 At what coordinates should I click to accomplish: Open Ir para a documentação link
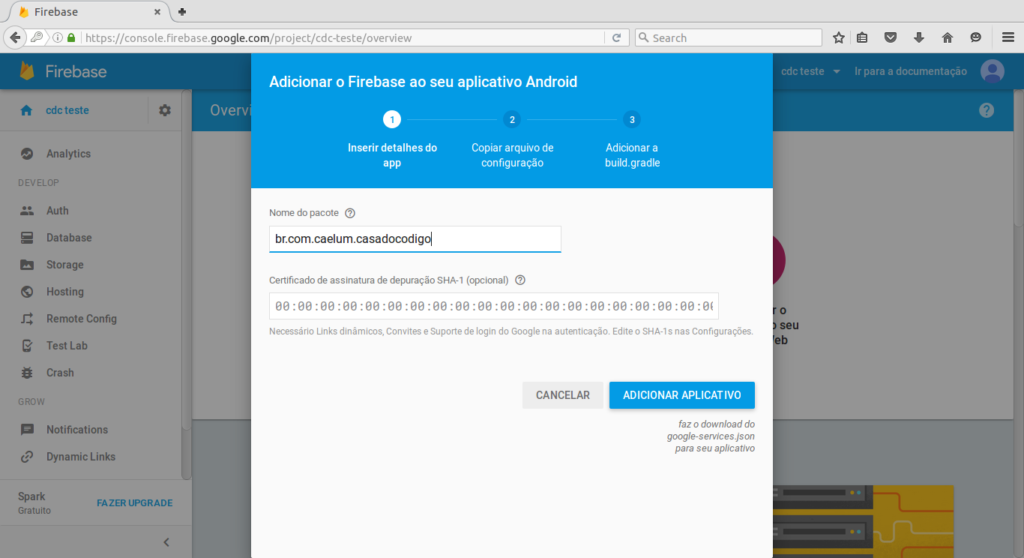point(910,71)
